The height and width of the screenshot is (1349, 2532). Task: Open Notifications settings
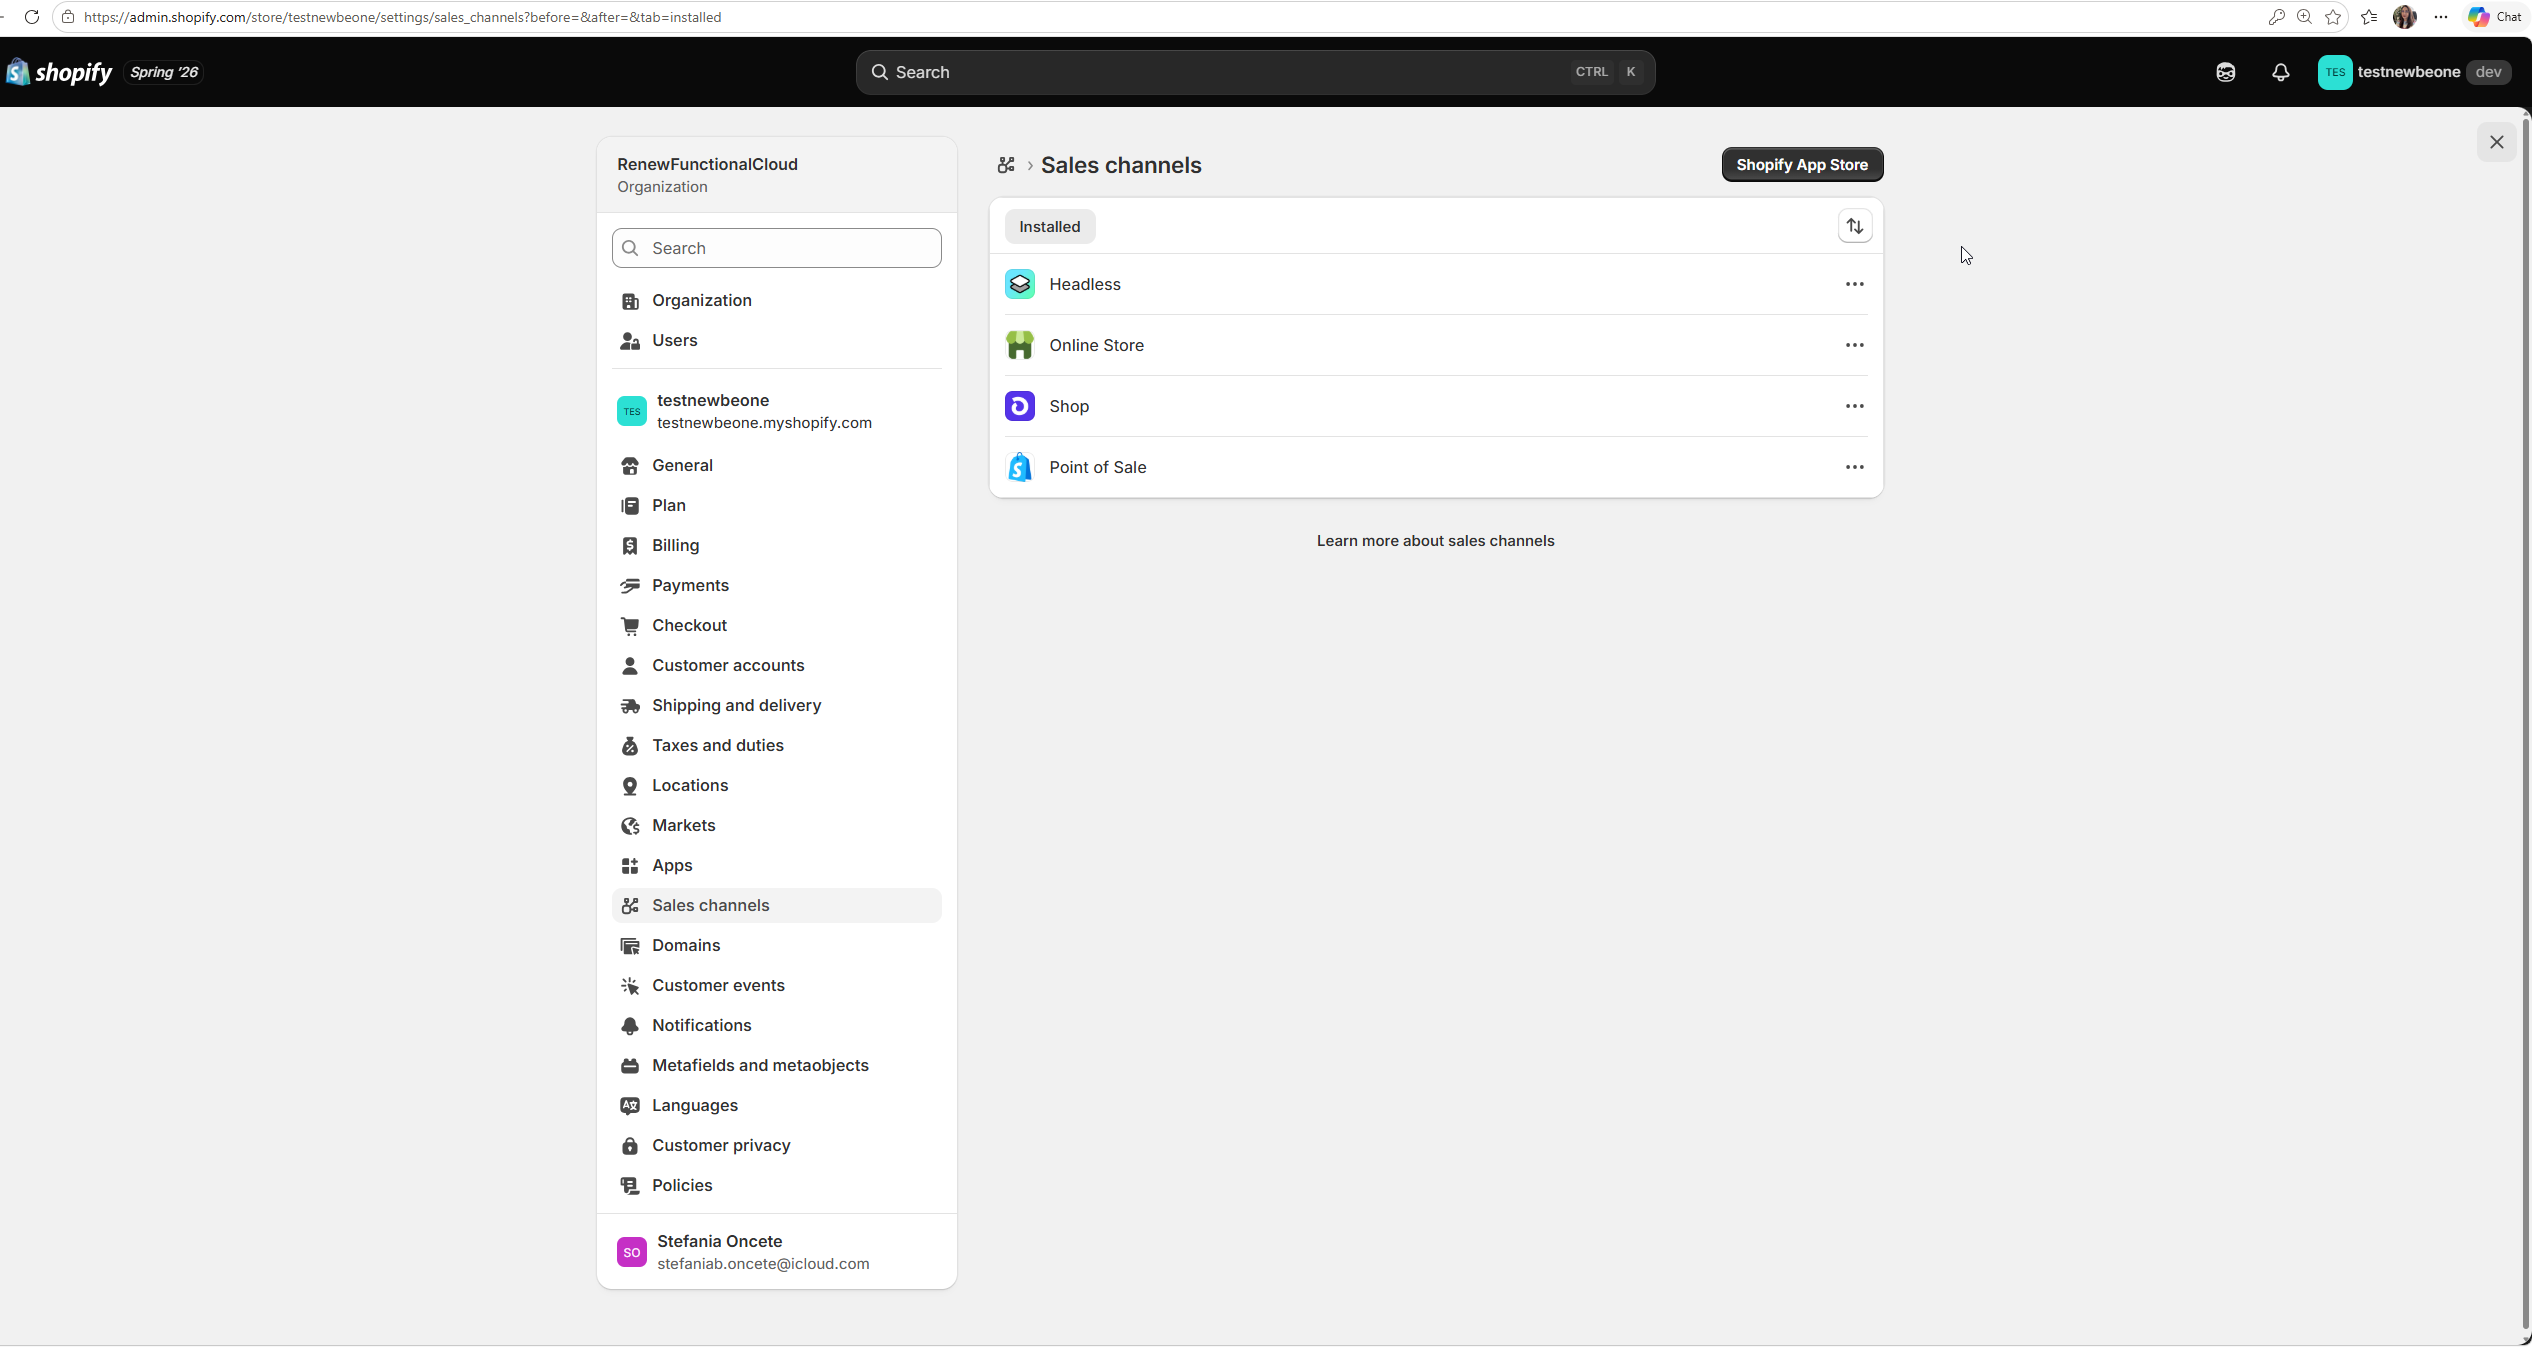[x=776, y=1026]
